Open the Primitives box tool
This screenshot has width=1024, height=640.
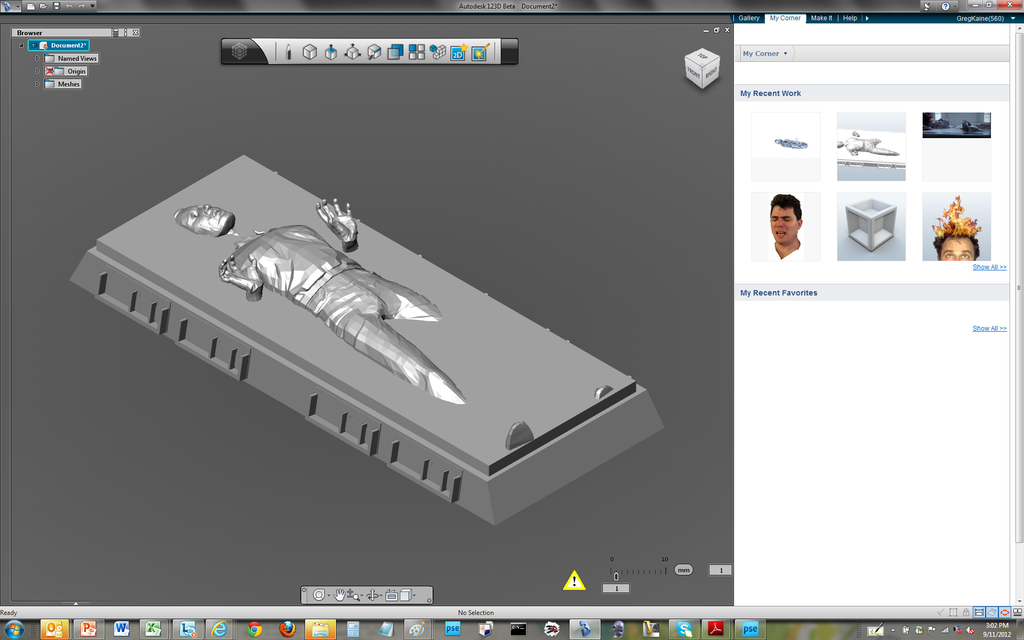click(x=310, y=52)
